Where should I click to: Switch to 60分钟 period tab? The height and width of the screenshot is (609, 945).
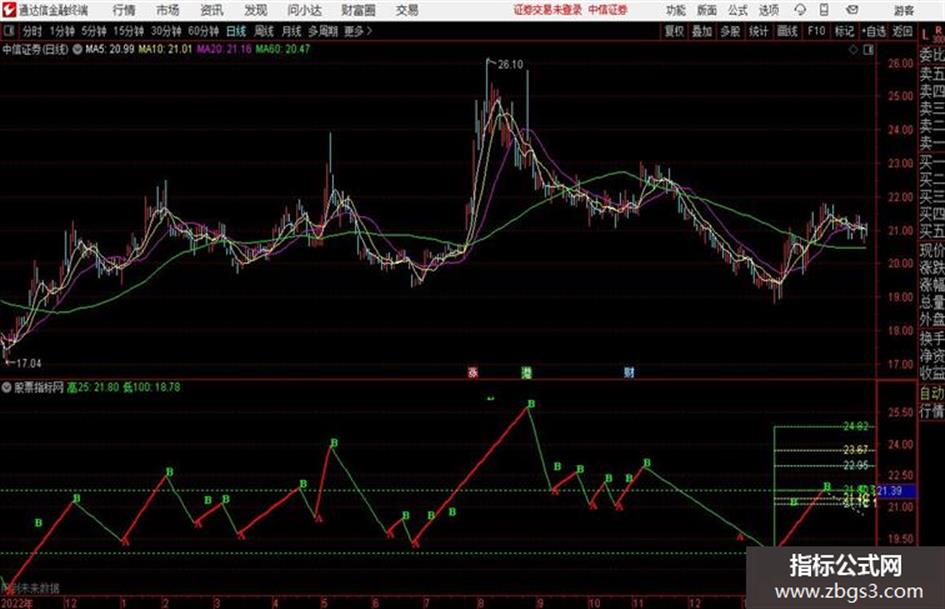(x=203, y=31)
